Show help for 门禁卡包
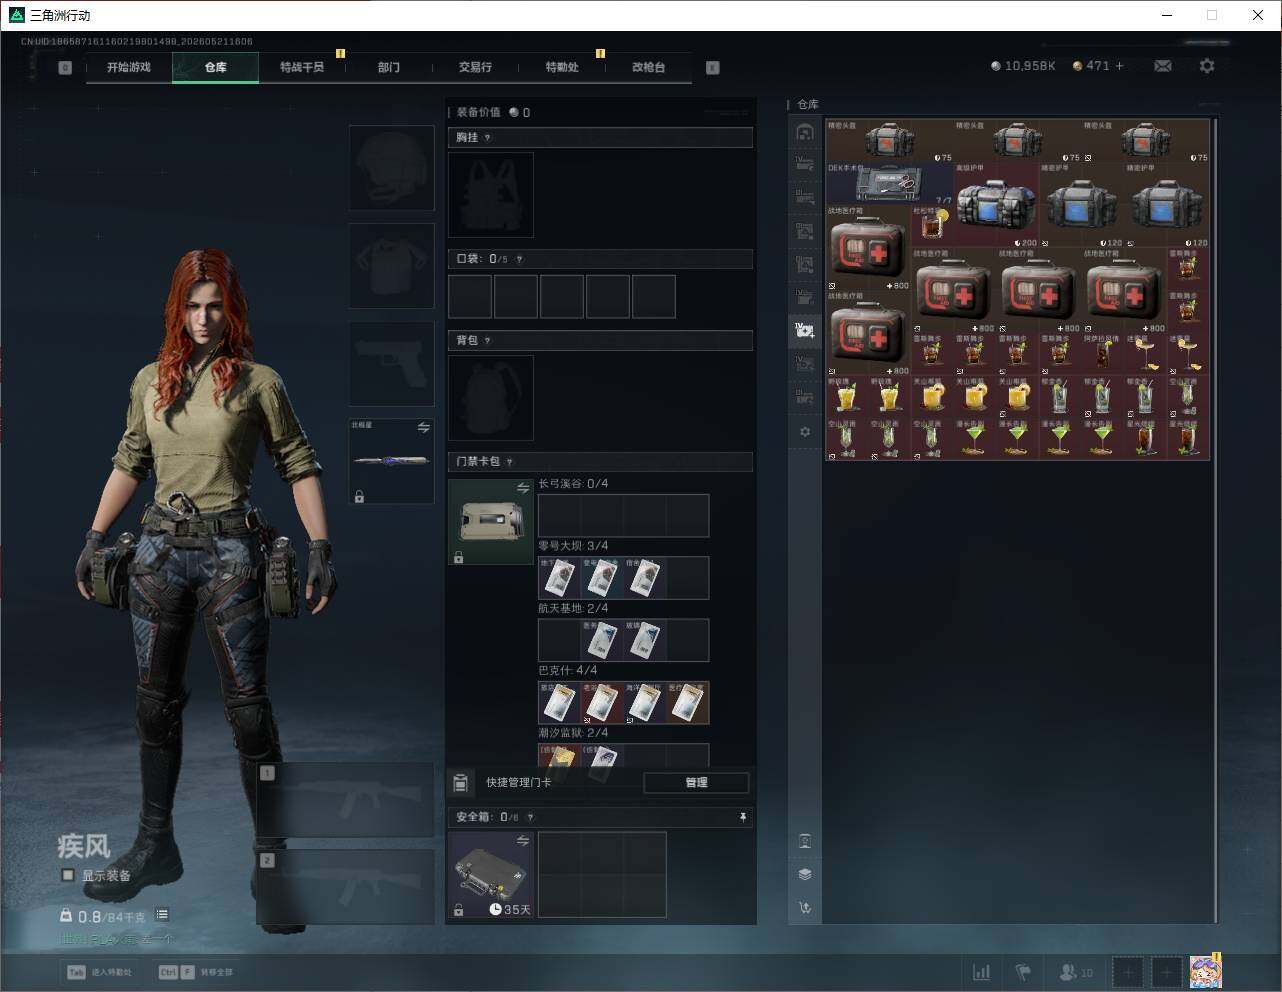This screenshot has height=992, width=1282. 510,462
